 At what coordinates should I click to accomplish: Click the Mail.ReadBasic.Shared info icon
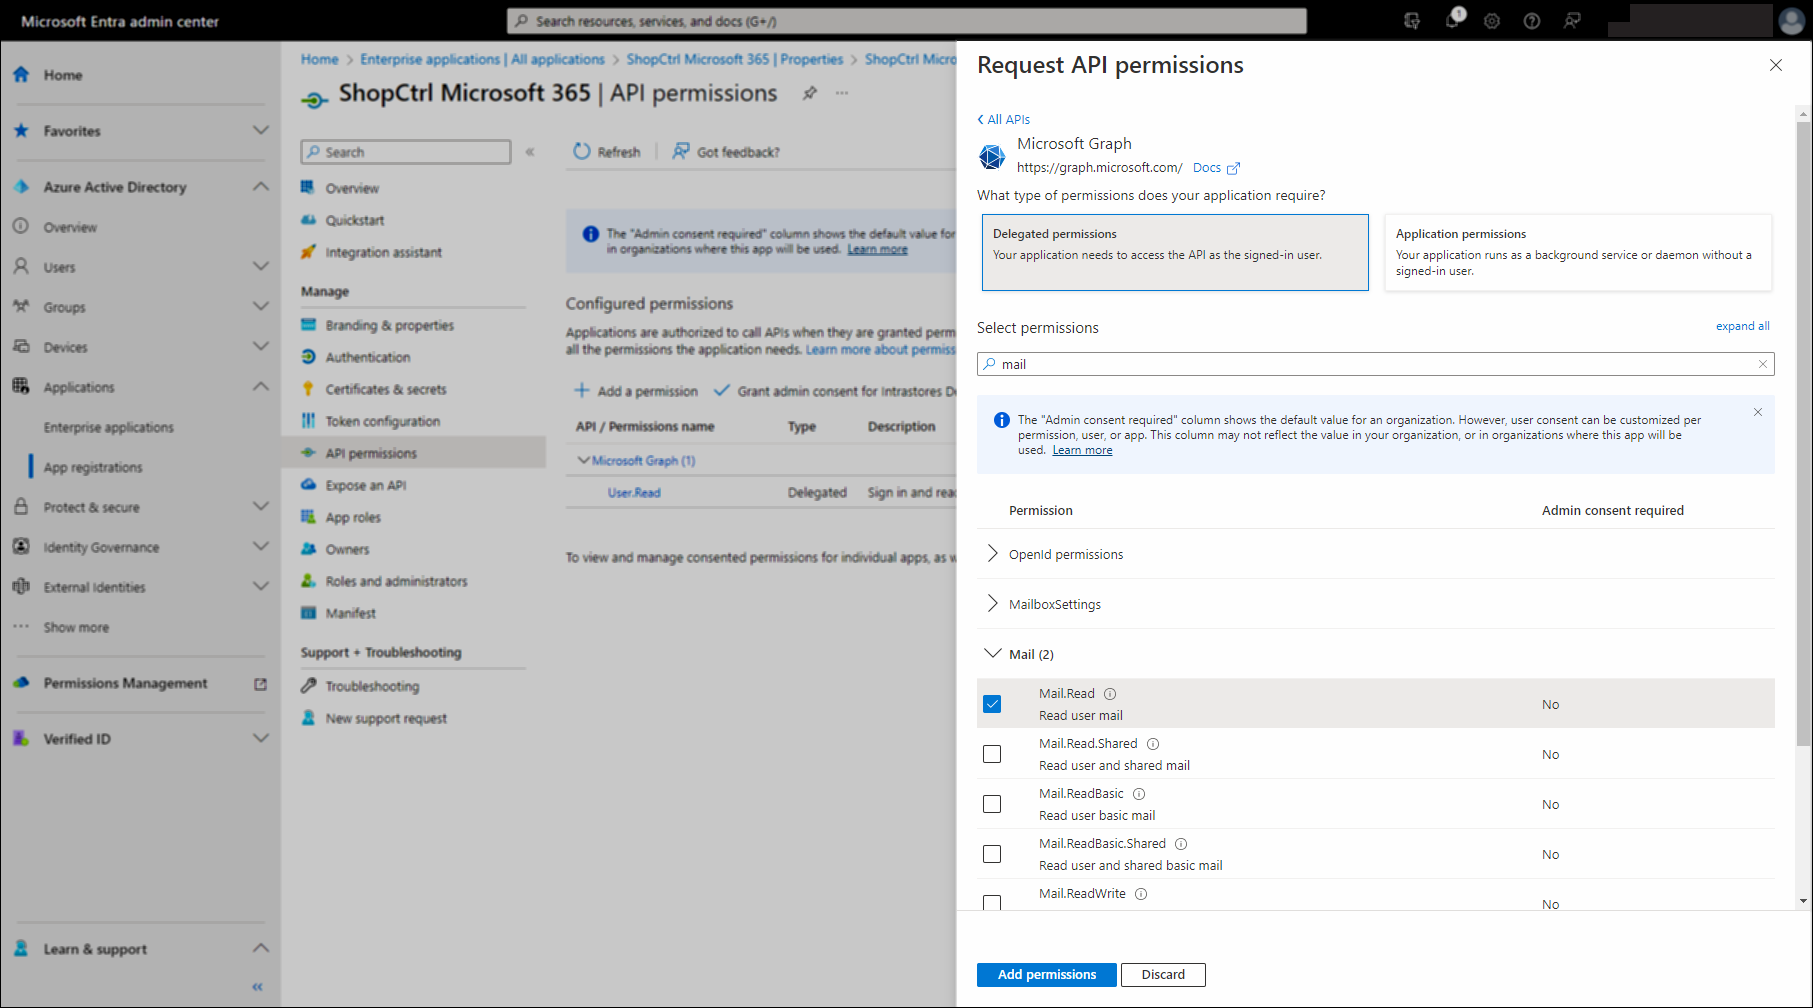[x=1181, y=844]
